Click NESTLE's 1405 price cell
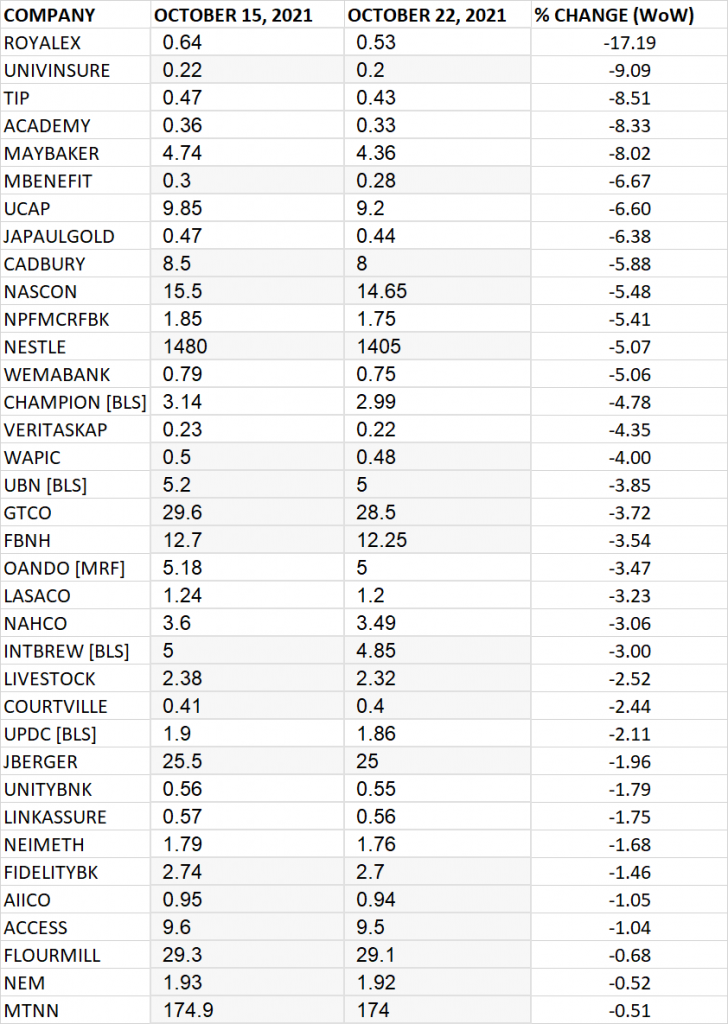728x1024 pixels. click(437, 346)
